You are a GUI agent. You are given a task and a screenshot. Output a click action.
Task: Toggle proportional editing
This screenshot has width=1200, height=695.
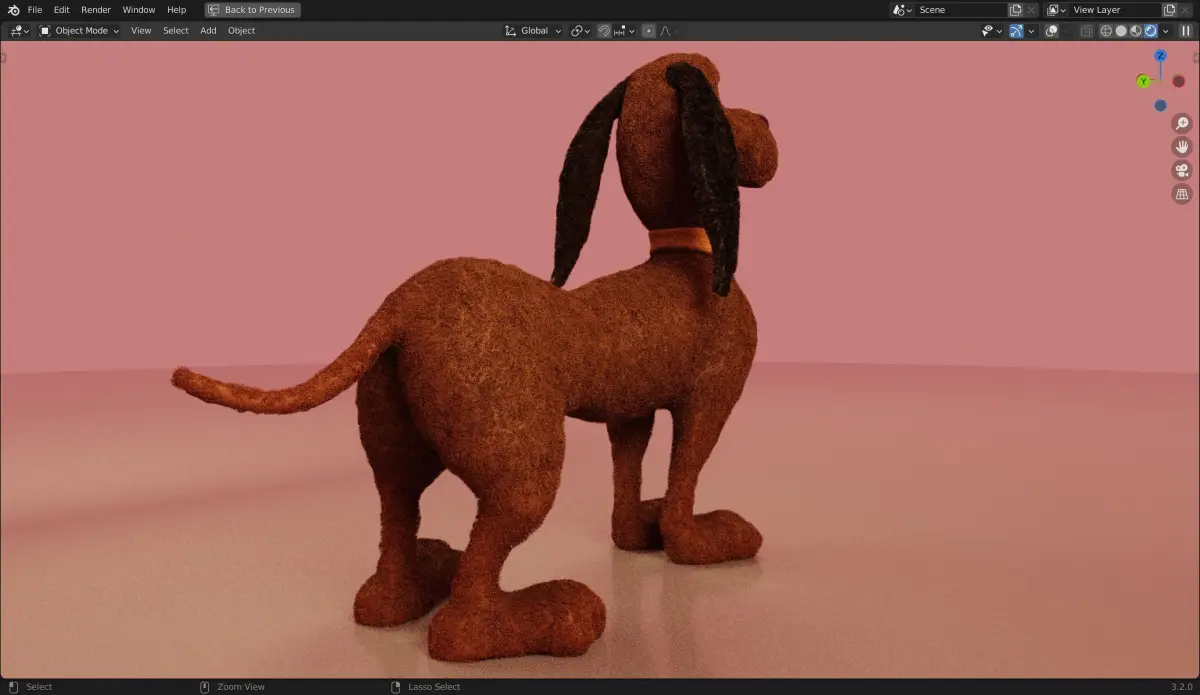648,31
